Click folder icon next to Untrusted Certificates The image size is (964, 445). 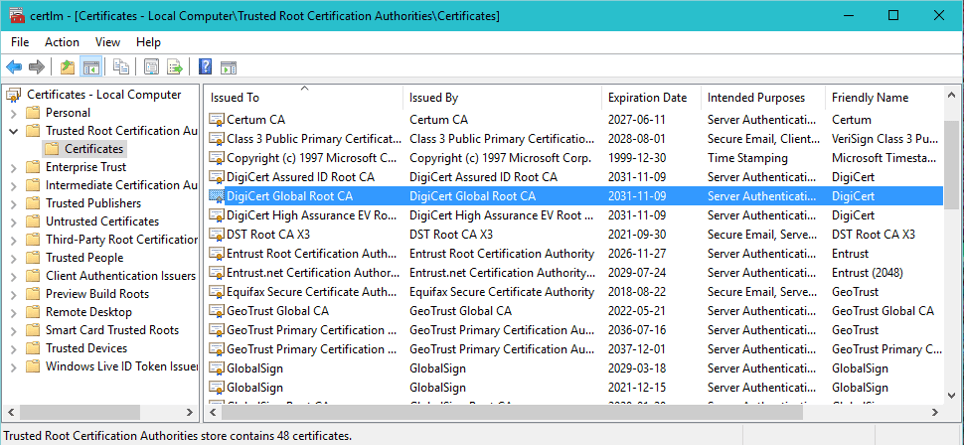tap(34, 221)
